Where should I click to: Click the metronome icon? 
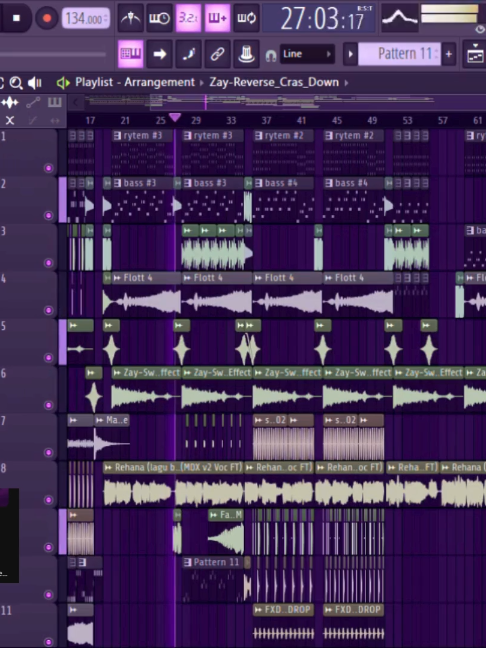click(130, 18)
